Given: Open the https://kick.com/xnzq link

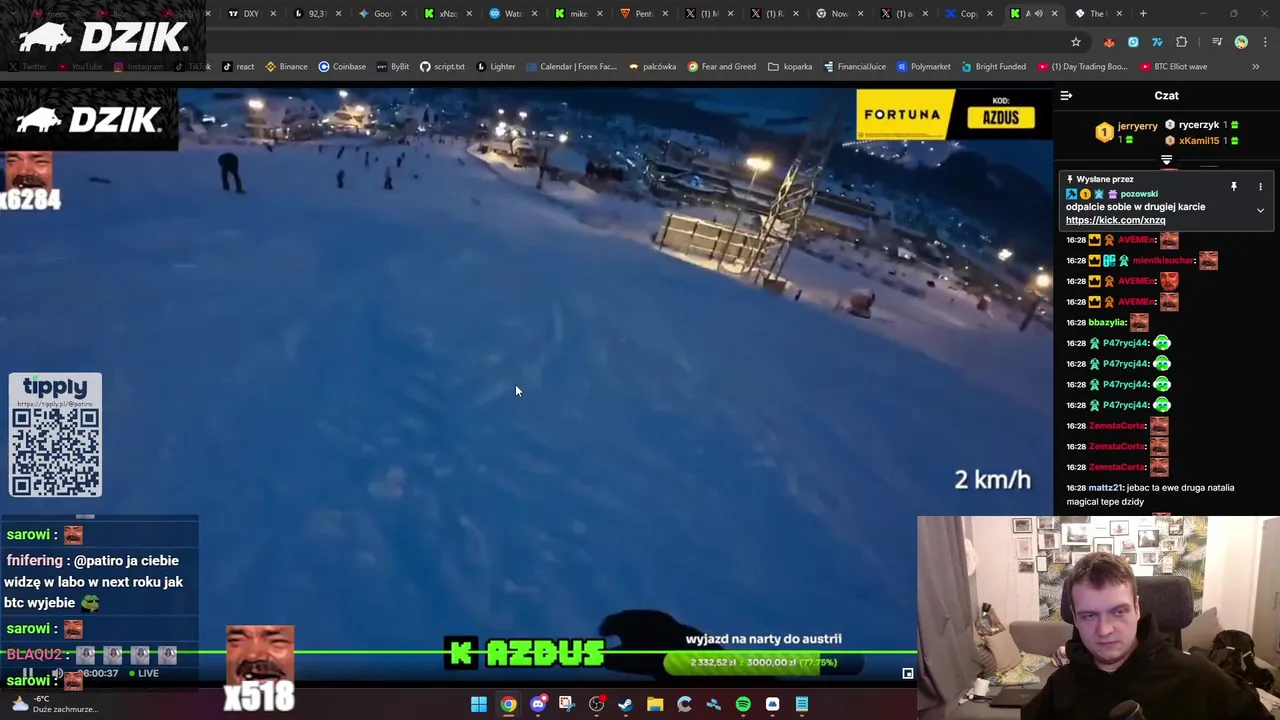Looking at the screenshot, I should pos(1115,220).
